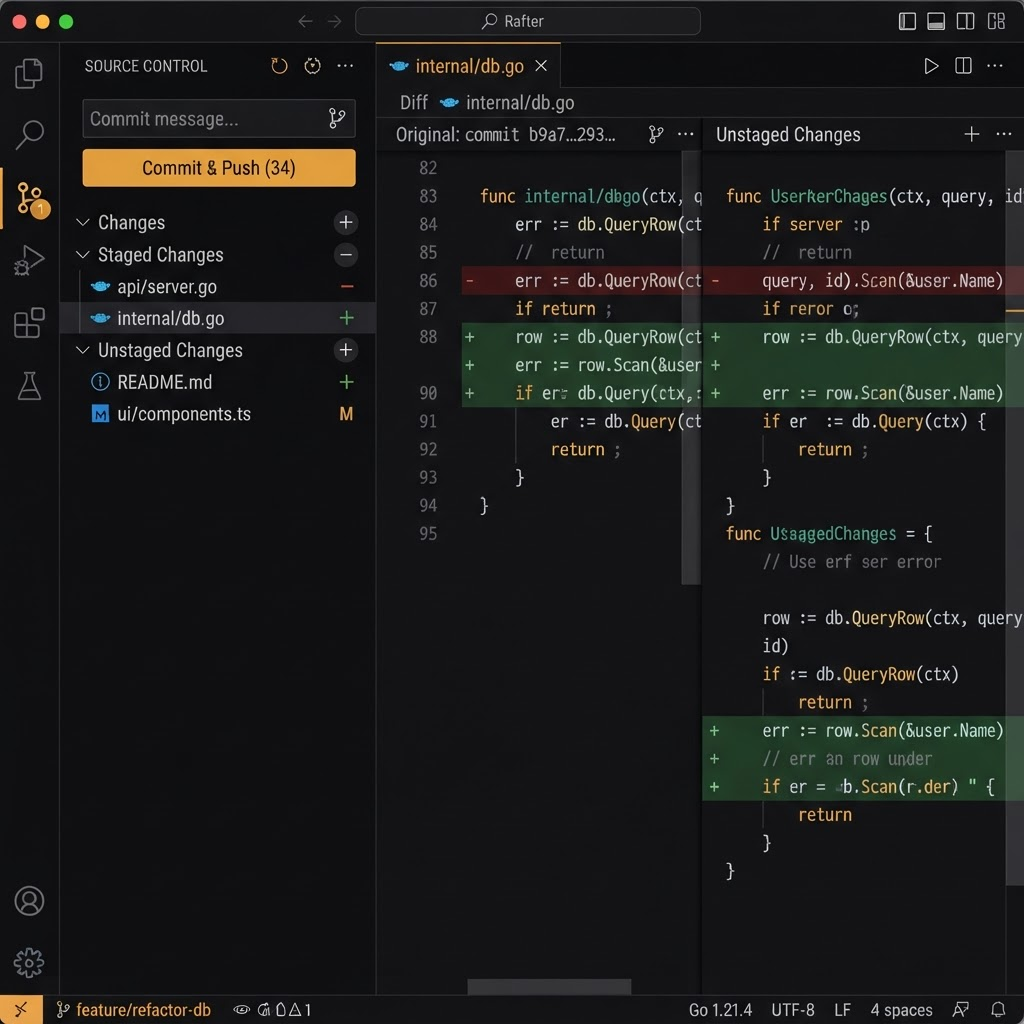Screen dimensions: 1024x1024
Task: Stage README.md with its plus icon
Action: pos(347,382)
